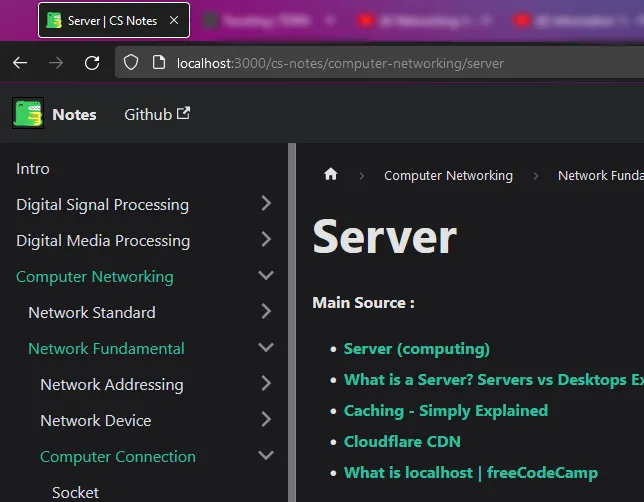Collapse the Computer Networking chevron
This screenshot has height=502, width=644.
(266, 275)
